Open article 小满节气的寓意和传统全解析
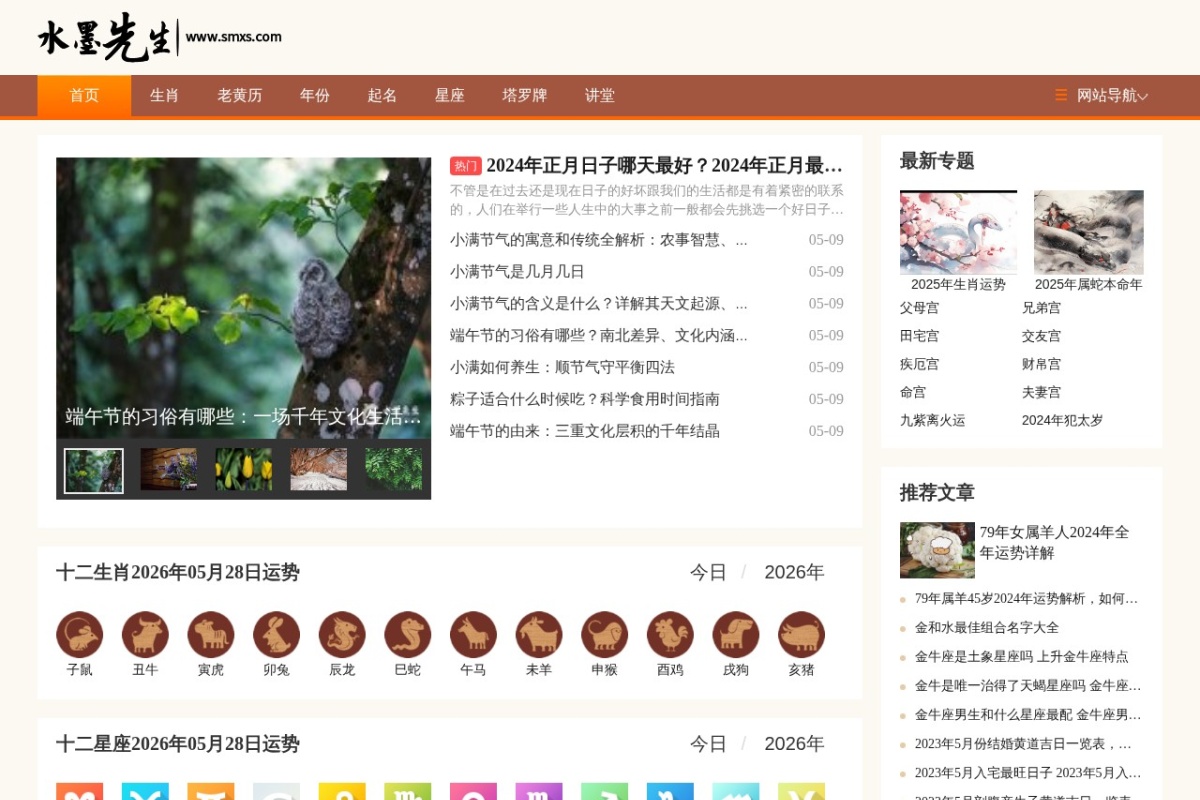The height and width of the screenshot is (800, 1200). [599, 240]
